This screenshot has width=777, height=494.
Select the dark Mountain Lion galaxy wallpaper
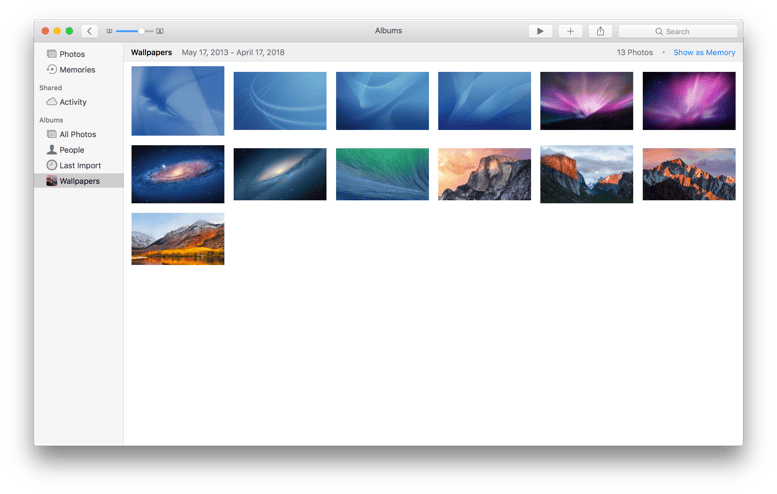pos(280,174)
